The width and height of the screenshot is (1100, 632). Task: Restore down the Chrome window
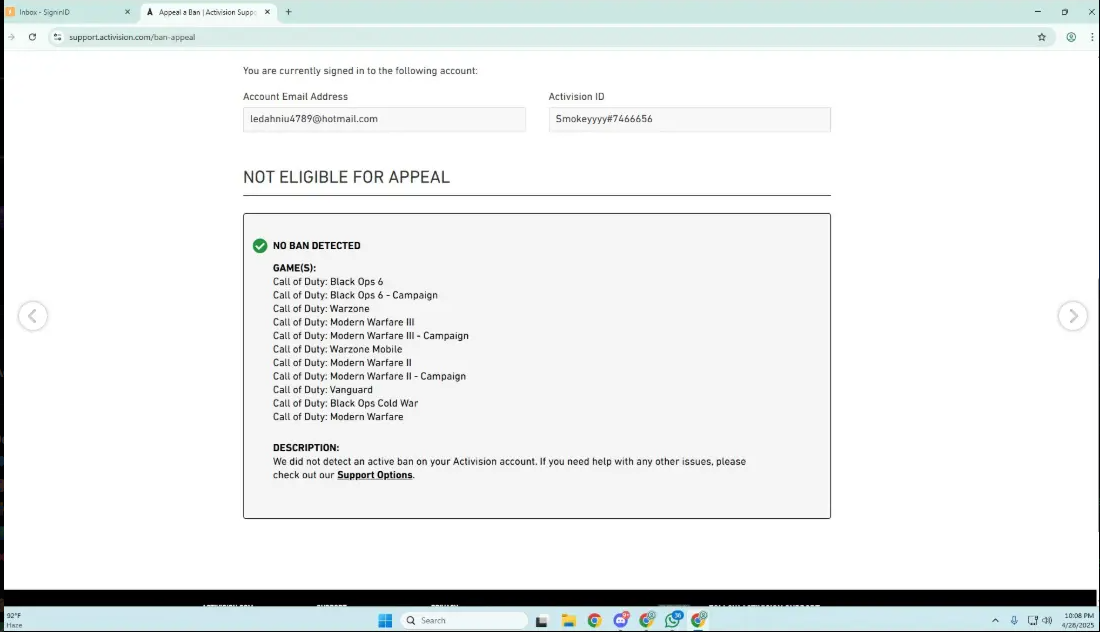(x=1065, y=12)
